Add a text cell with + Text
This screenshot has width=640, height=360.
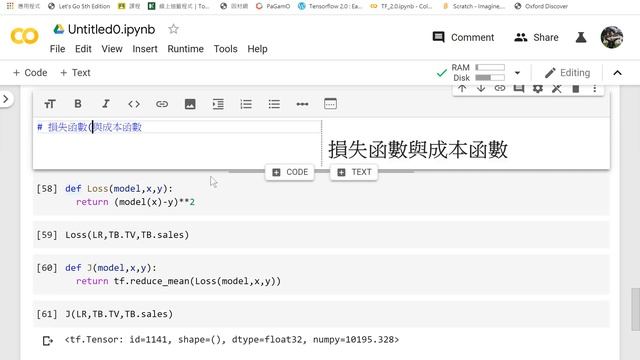75,73
